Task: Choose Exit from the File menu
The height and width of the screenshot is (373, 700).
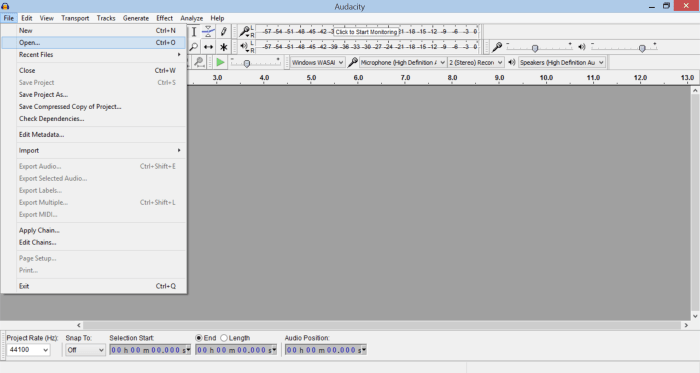Action: point(94,286)
